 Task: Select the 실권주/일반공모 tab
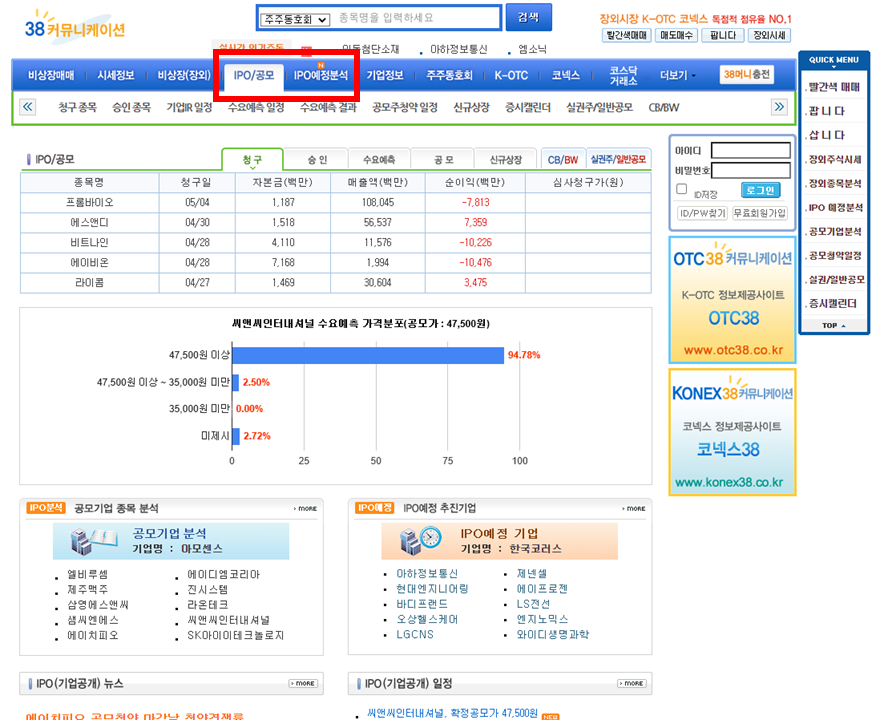[x=618, y=160]
